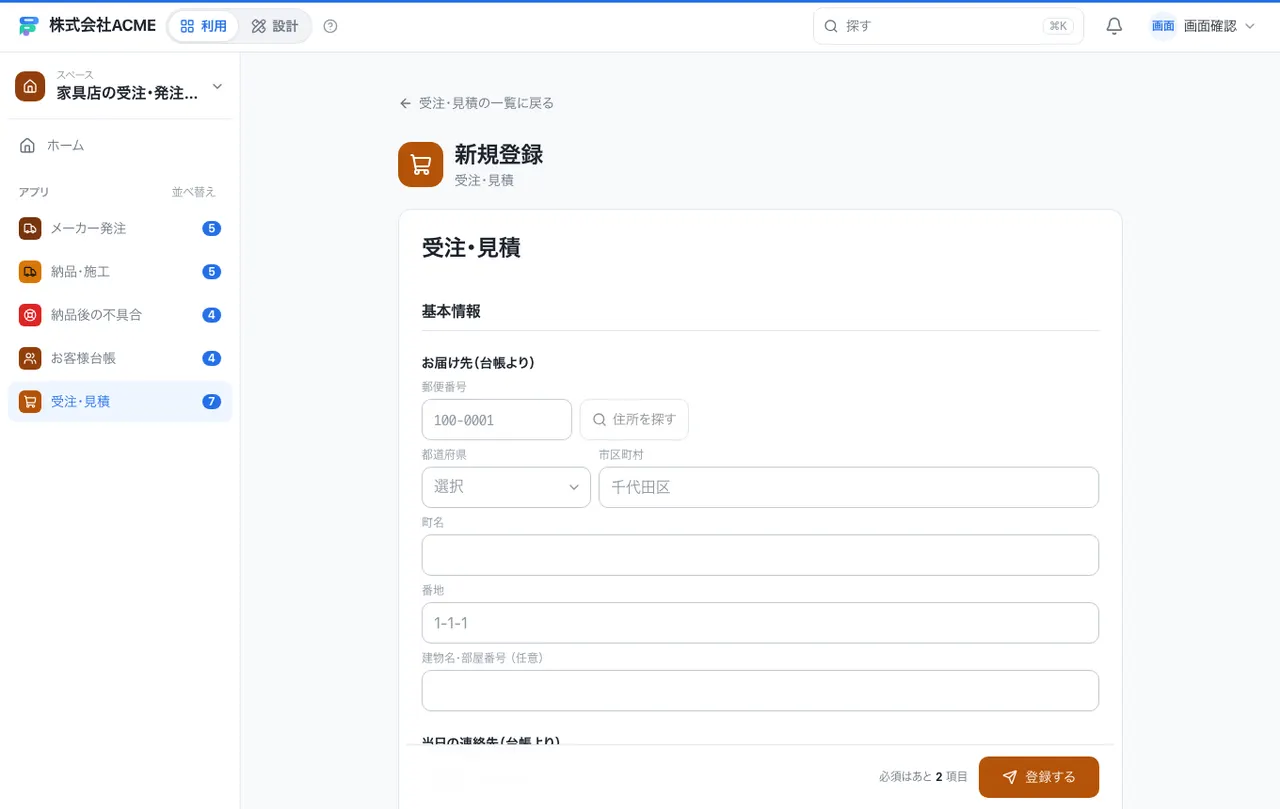The height and width of the screenshot is (809, 1280).
Task: Click the 基本情報 section heading
Action: click(451, 311)
